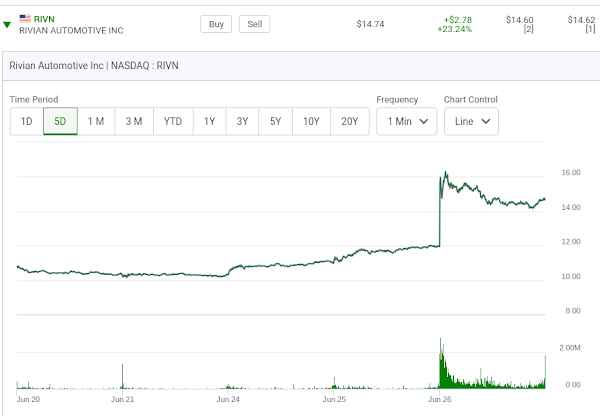
Task: Click the 14.00 price axis label
Action: click(571, 207)
